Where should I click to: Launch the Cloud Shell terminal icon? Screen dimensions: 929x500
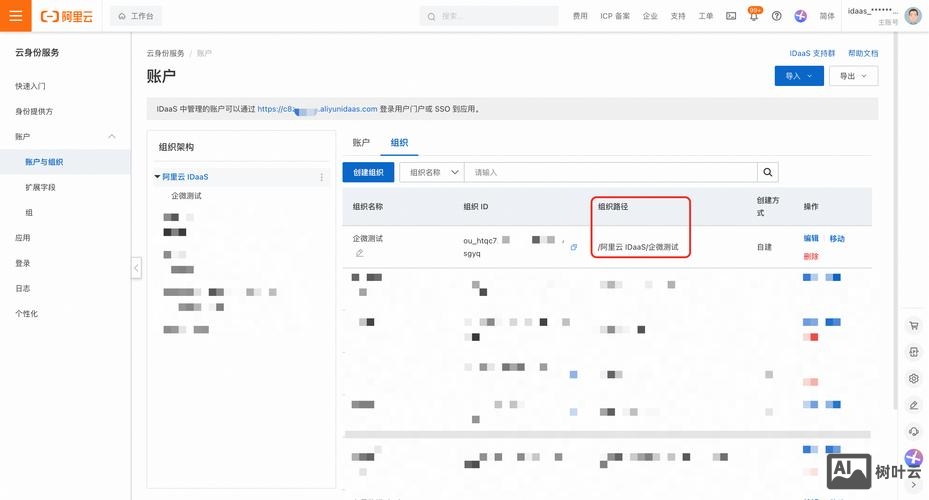731,16
